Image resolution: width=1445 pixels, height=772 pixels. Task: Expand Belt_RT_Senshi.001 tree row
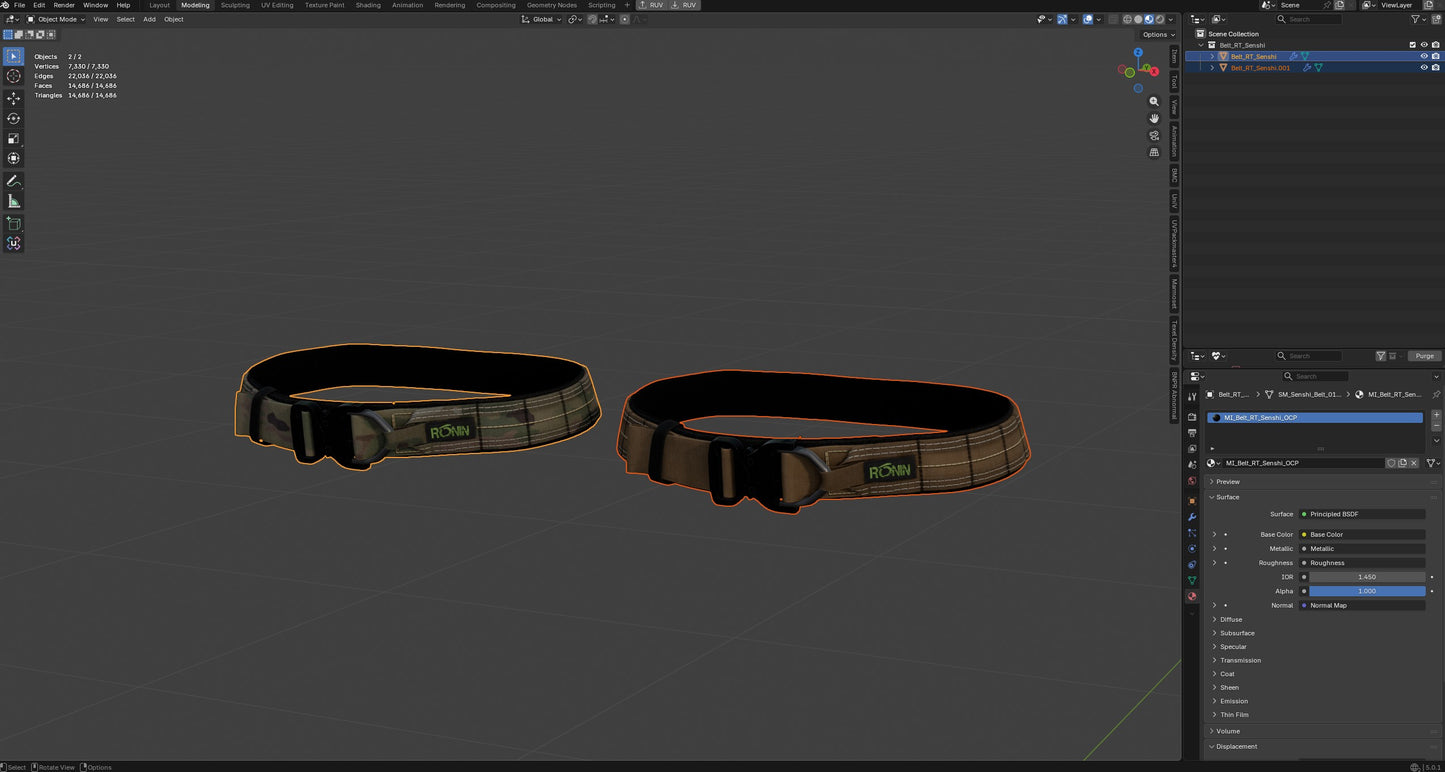[x=1212, y=68]
